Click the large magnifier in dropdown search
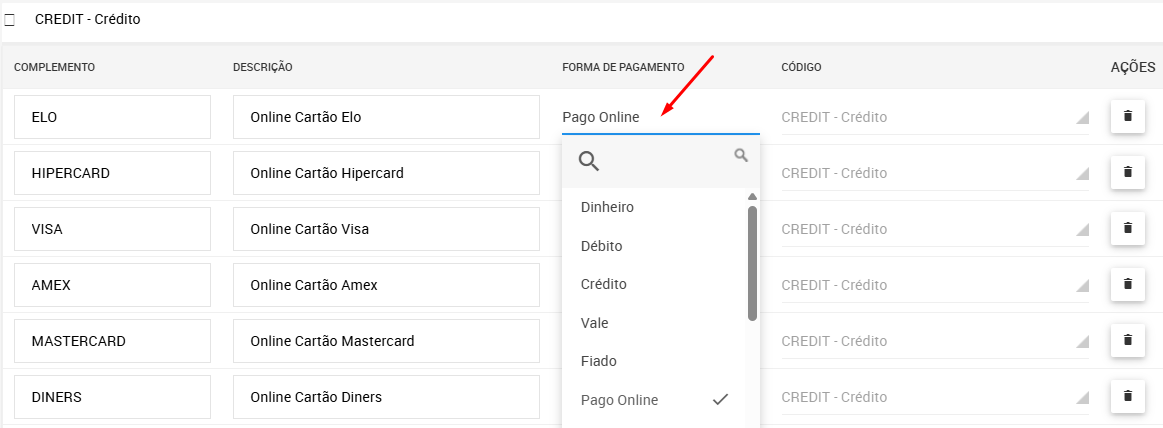The height and width of the screenshot is (428, 1163). [x=589, y=161]
